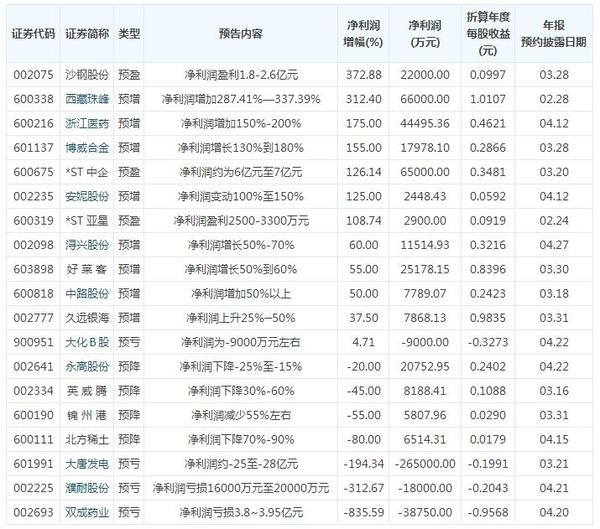Open the 西藏珠峰 stock link
This screenshot has width=600, height=529.
pyautogui.click(x=87, y=99)
